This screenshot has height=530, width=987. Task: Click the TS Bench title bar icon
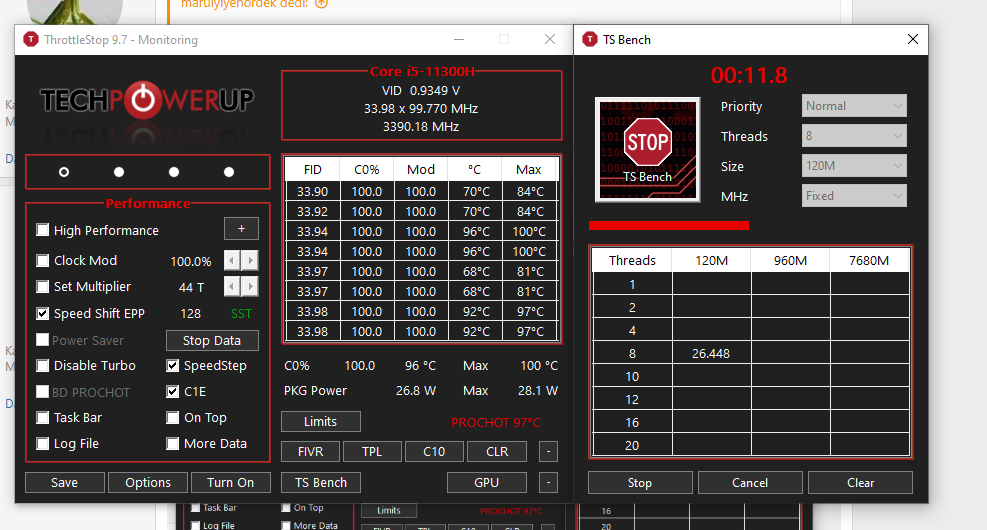(x=589, y=40)
